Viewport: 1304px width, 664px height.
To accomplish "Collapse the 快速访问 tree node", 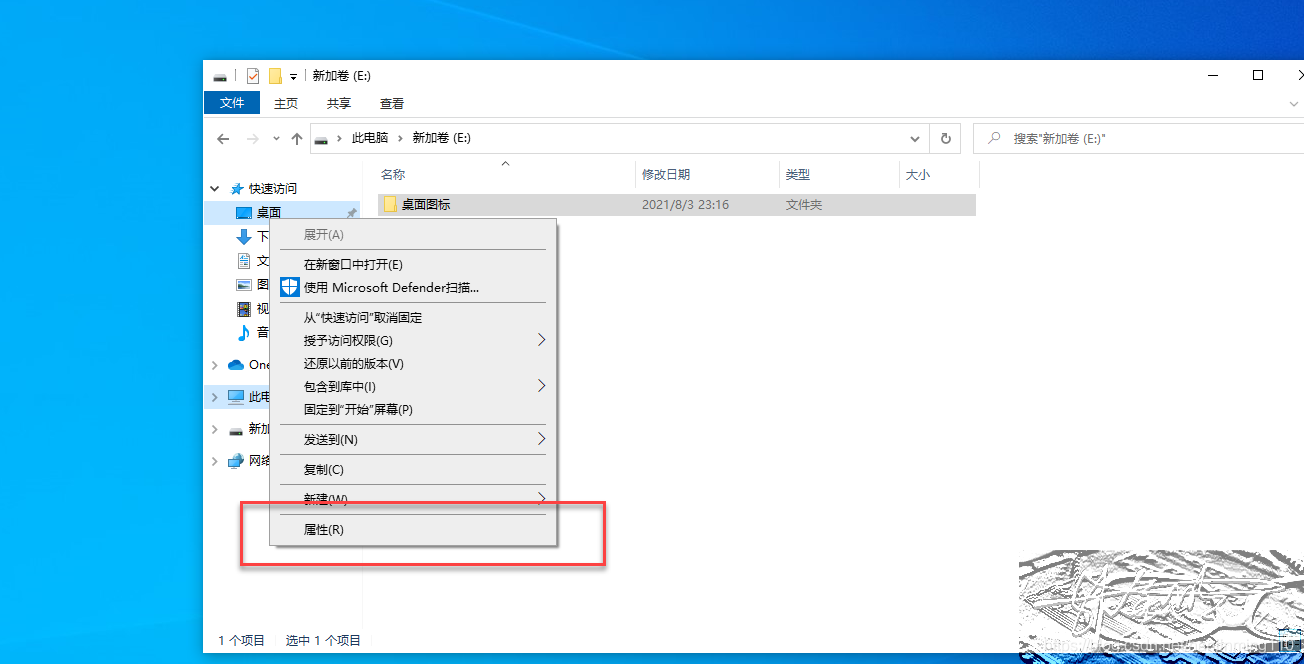I will [215, 188].
